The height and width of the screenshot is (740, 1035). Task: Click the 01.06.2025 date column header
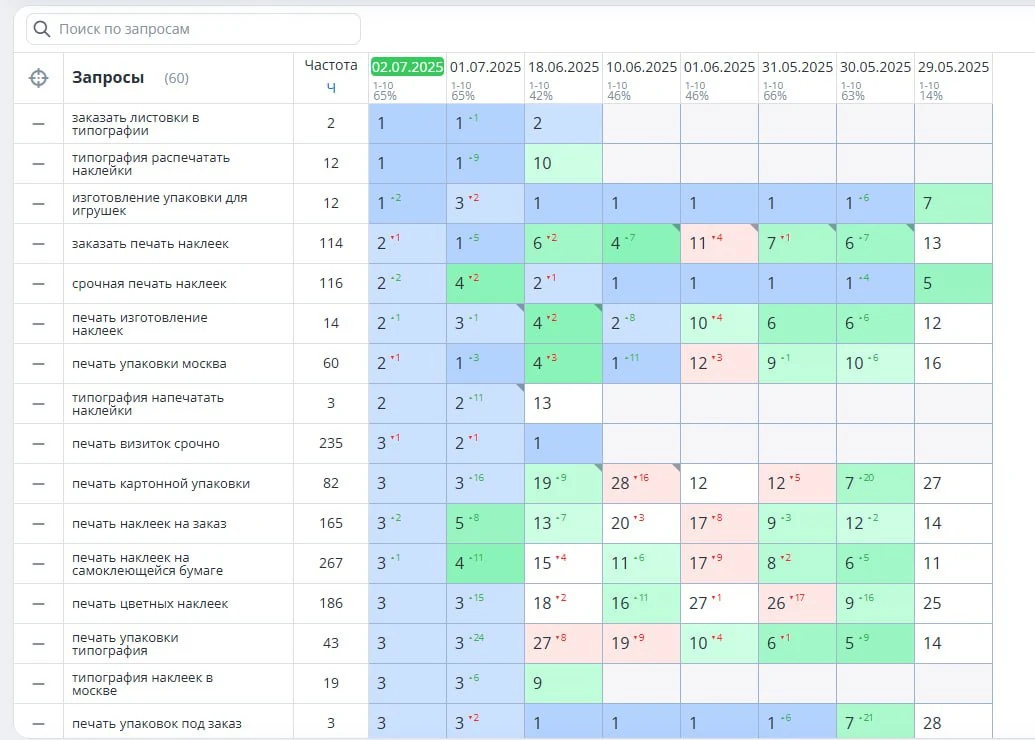(719, 67)
